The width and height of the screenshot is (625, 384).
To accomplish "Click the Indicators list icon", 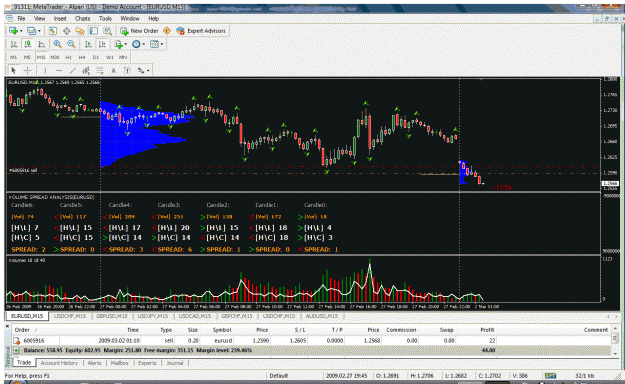I will click(x=118, y=44).
